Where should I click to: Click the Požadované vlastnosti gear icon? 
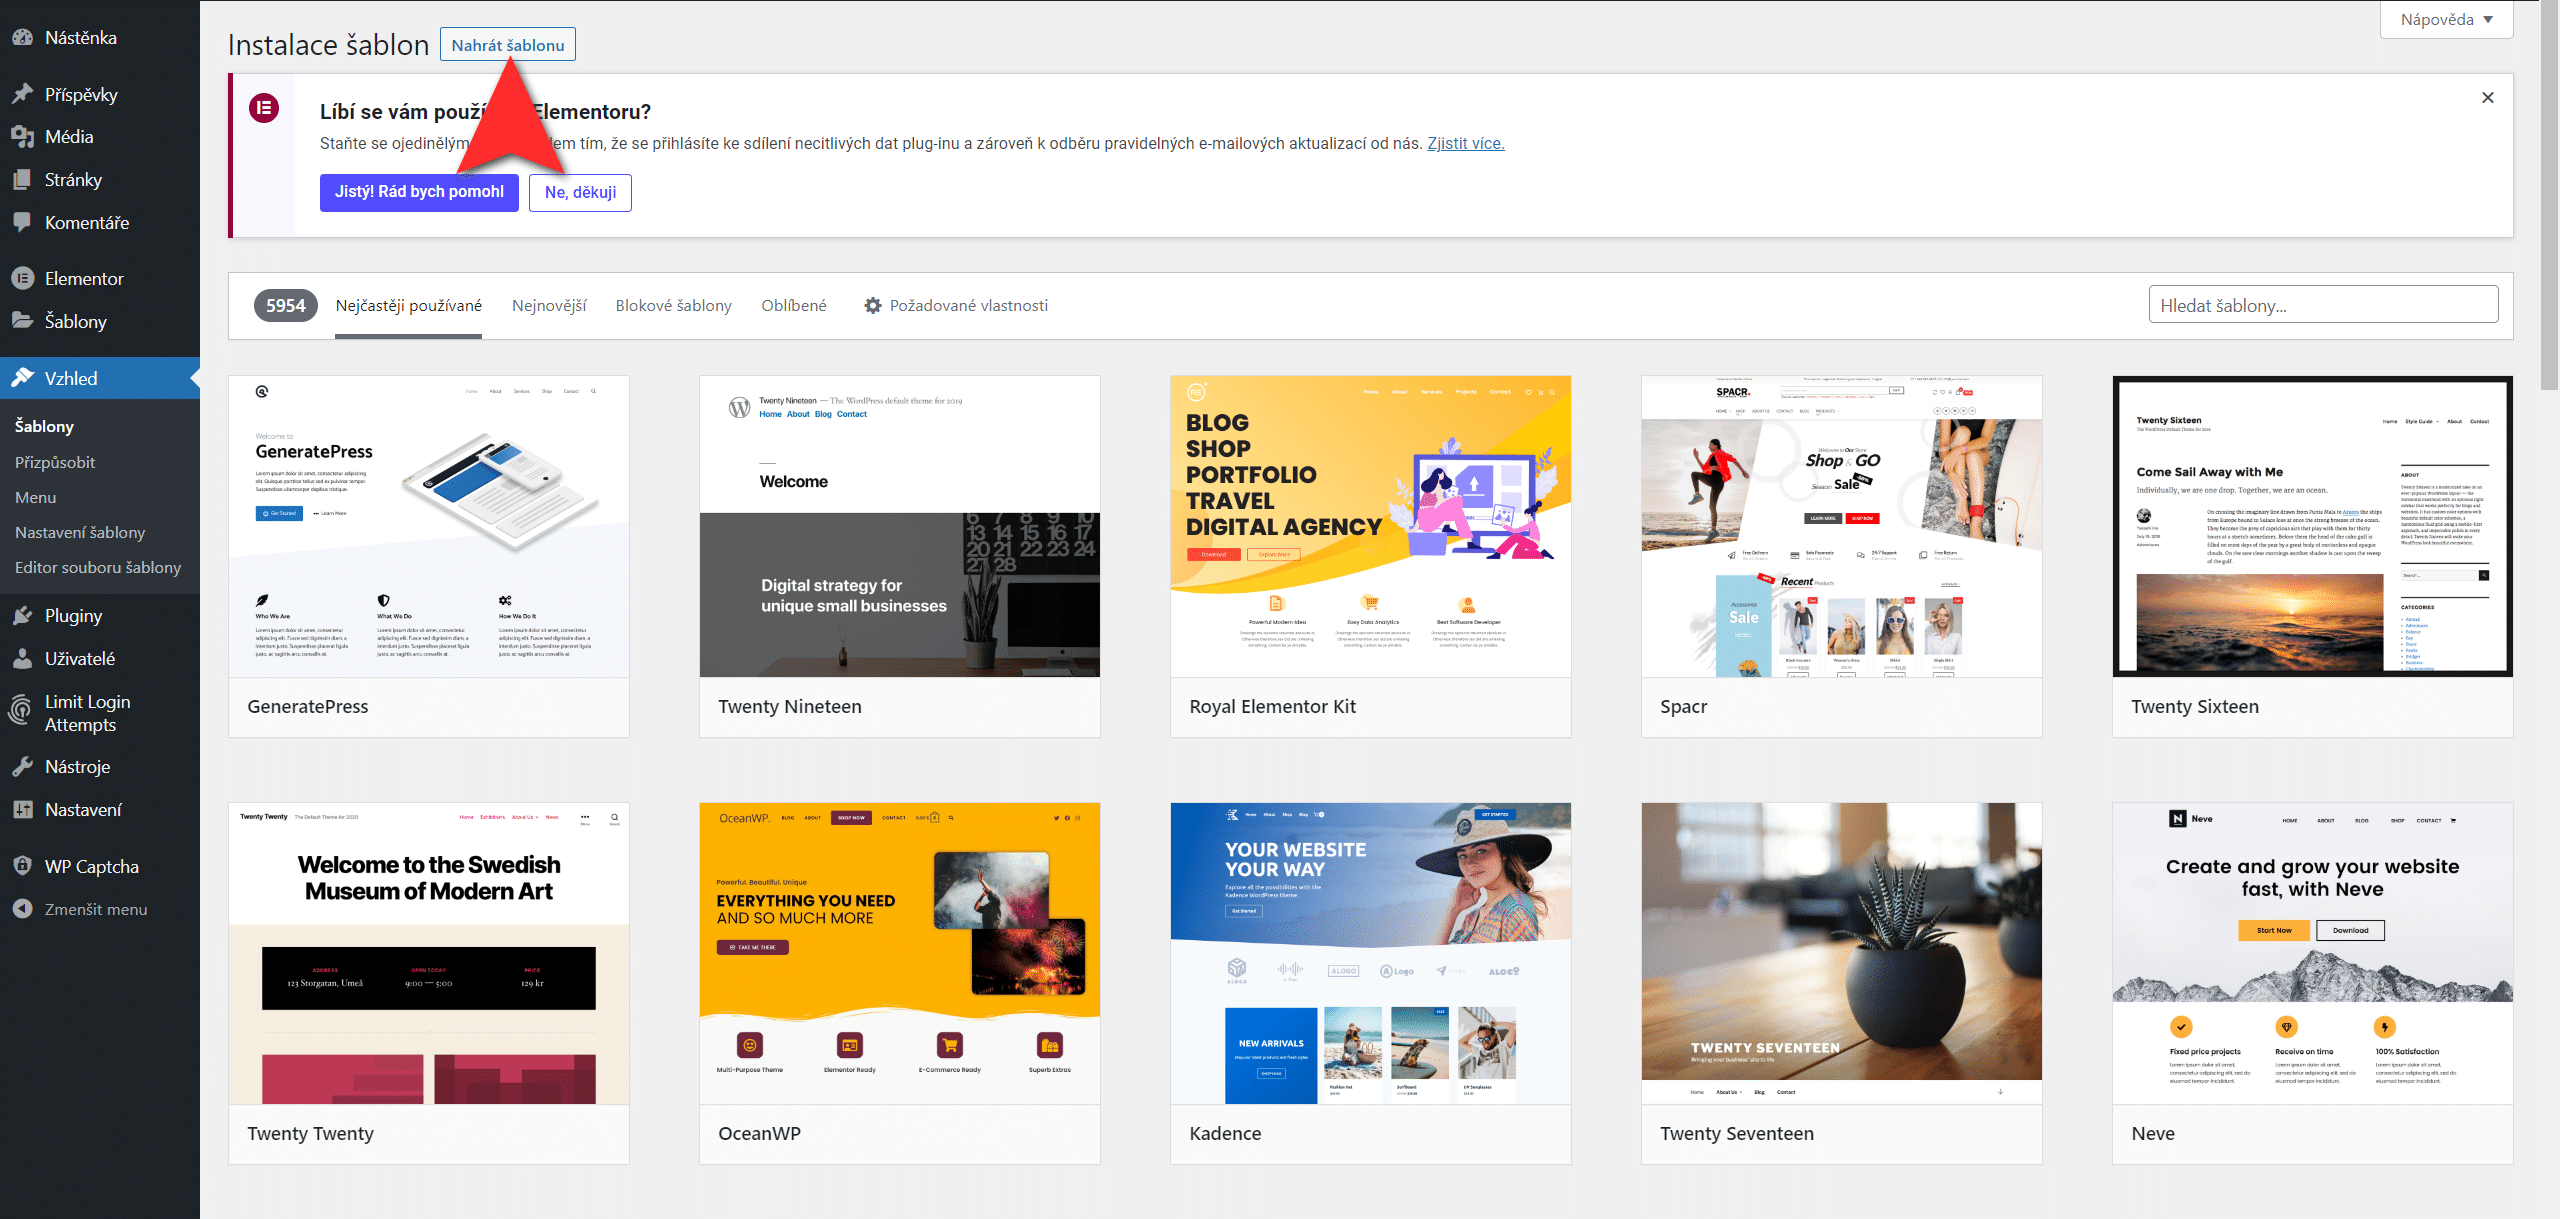(872, 306)
